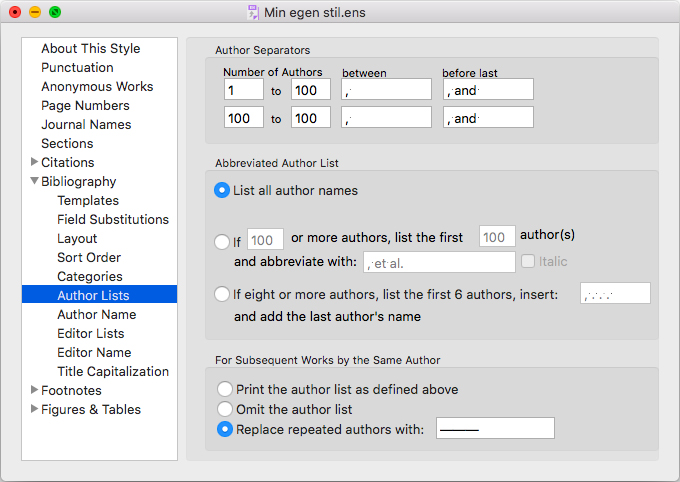Edit the first row 'before last' field
Image resolution: width=680 pixels, height=482 pixels.
[488, 89]
